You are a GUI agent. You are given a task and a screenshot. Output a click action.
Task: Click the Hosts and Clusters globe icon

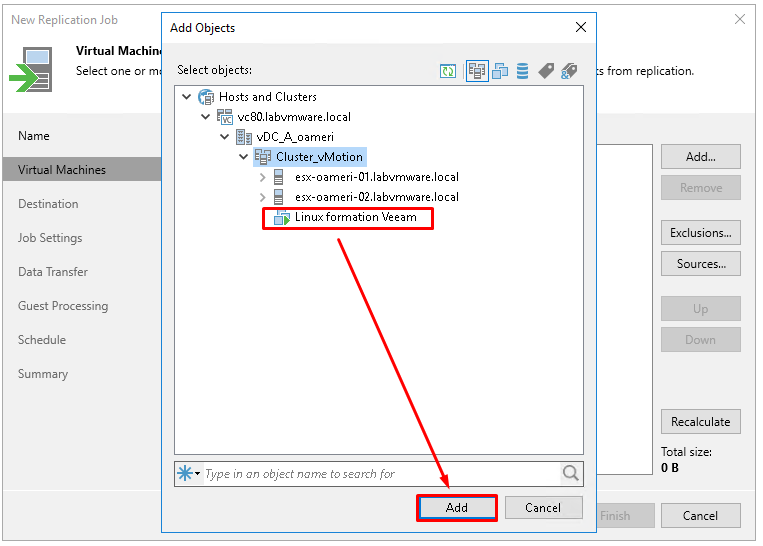tap(206, 97)
